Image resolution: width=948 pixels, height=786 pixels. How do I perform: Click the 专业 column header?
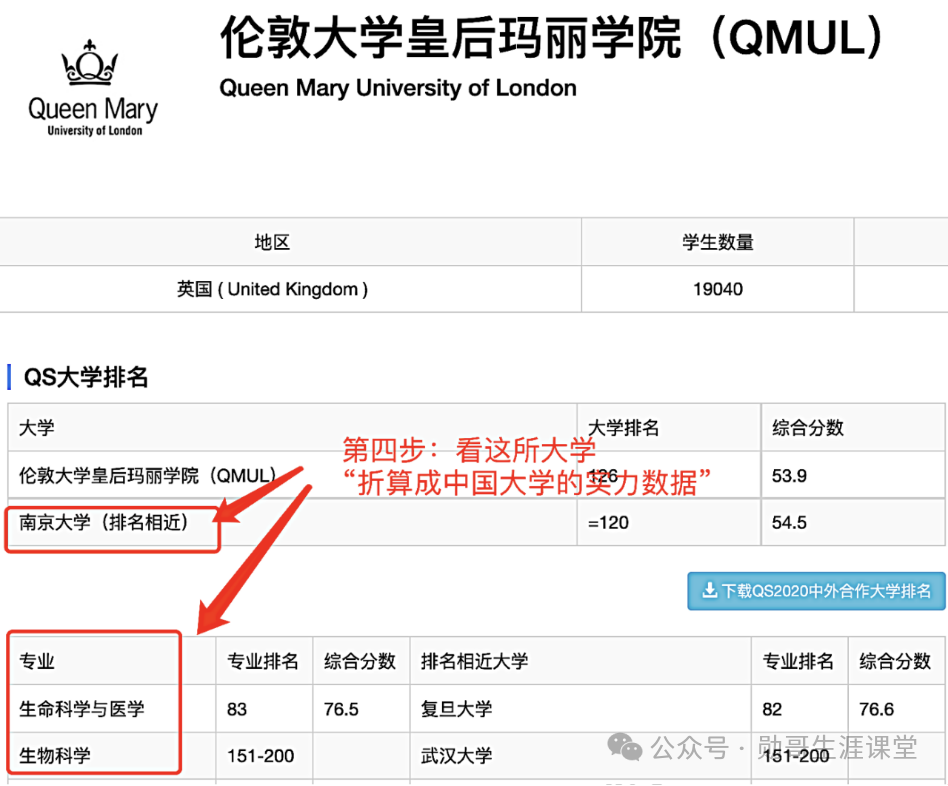[37, 661]
